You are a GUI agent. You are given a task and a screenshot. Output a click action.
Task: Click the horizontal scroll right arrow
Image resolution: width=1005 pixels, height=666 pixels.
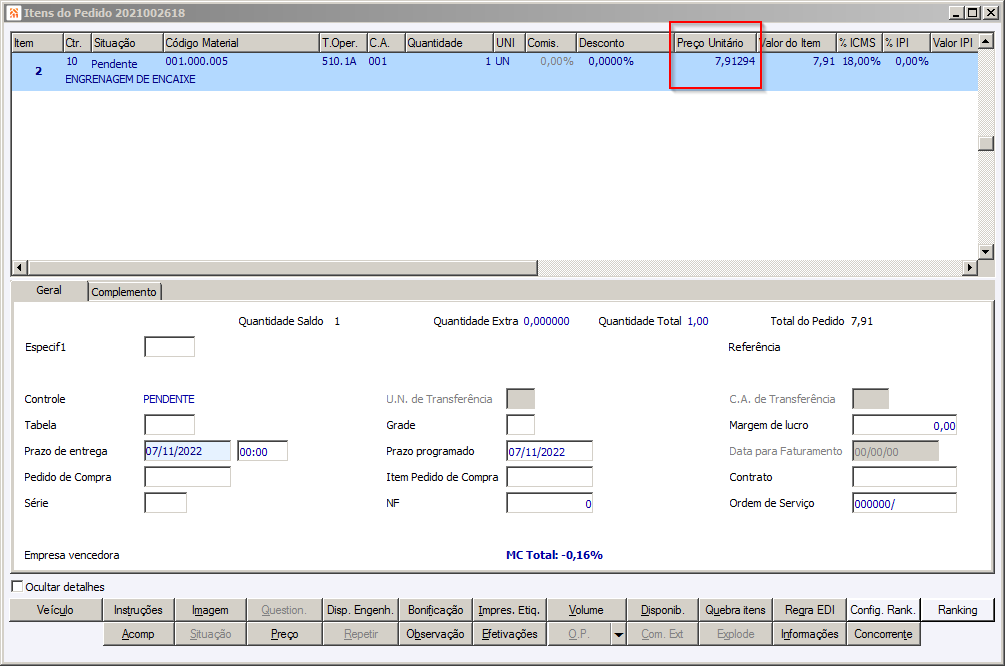click(970, 267)
